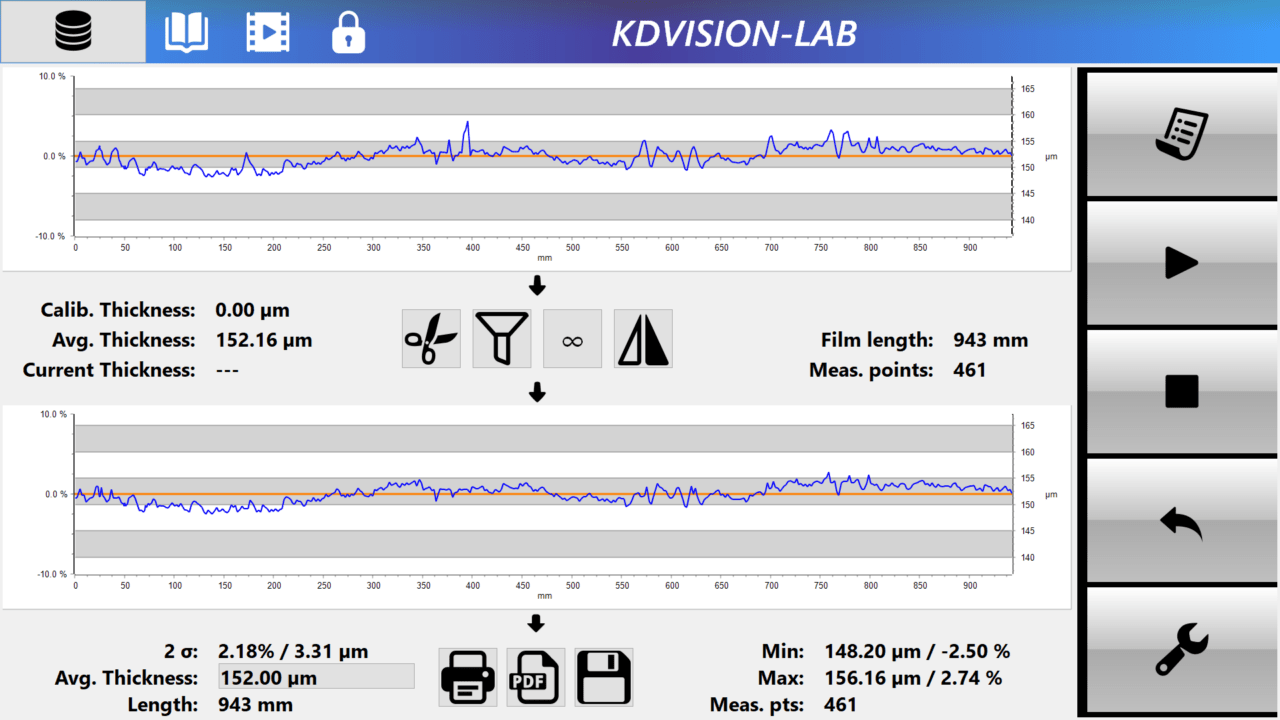Viewport: 1280px width, 720px height.
Task: Mirror the profile with the flip icon
Action: point(642,338)
